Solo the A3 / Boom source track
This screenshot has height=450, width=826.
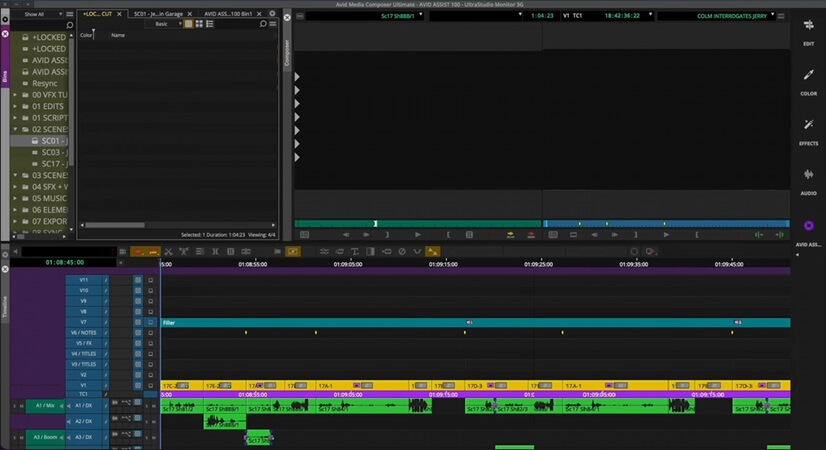click(x=15, y=437)
